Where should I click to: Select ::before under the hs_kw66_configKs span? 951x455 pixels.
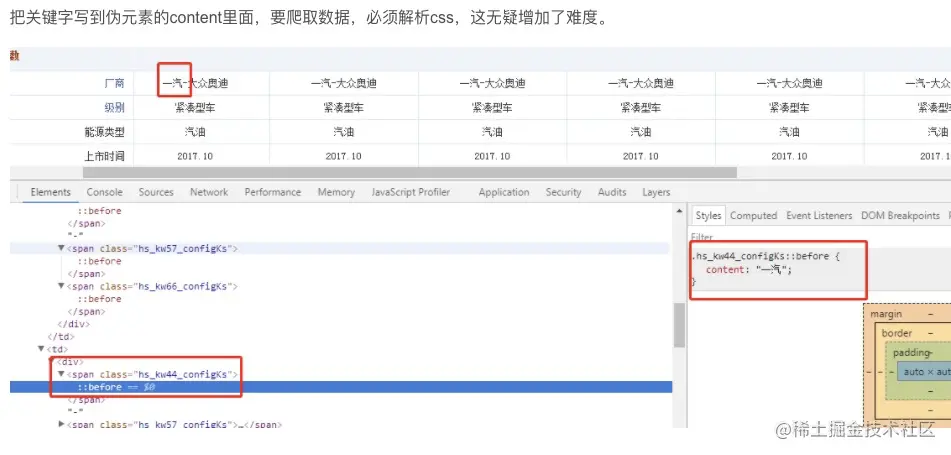coord(99,298)
